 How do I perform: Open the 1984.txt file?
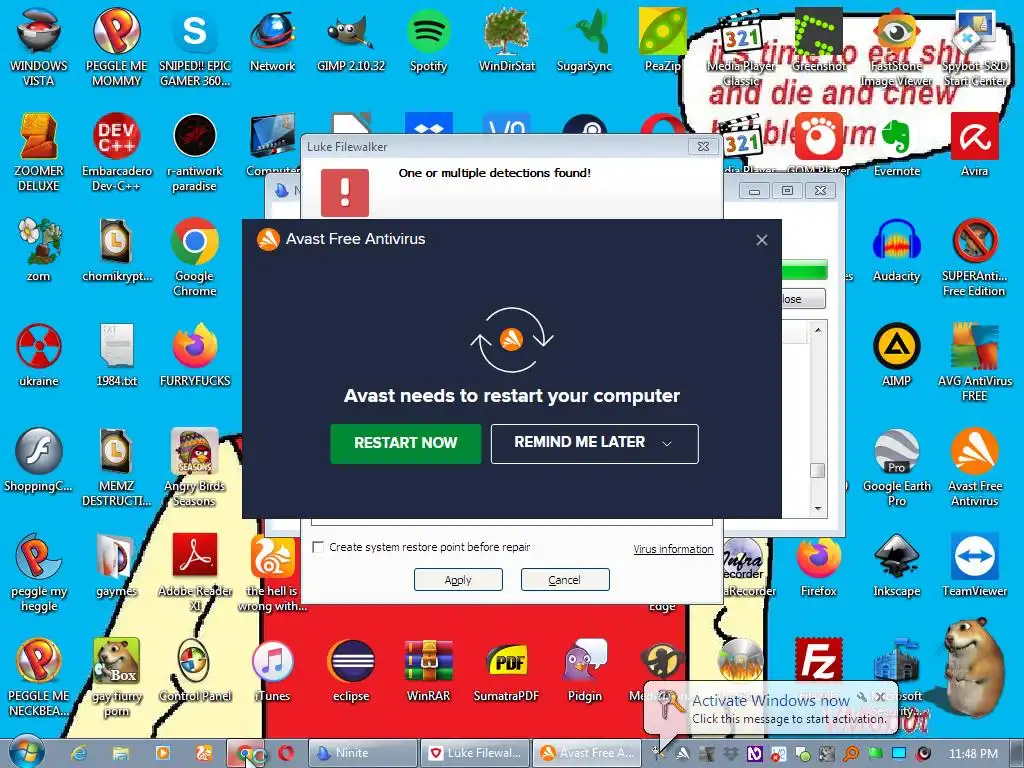(116, 355)
